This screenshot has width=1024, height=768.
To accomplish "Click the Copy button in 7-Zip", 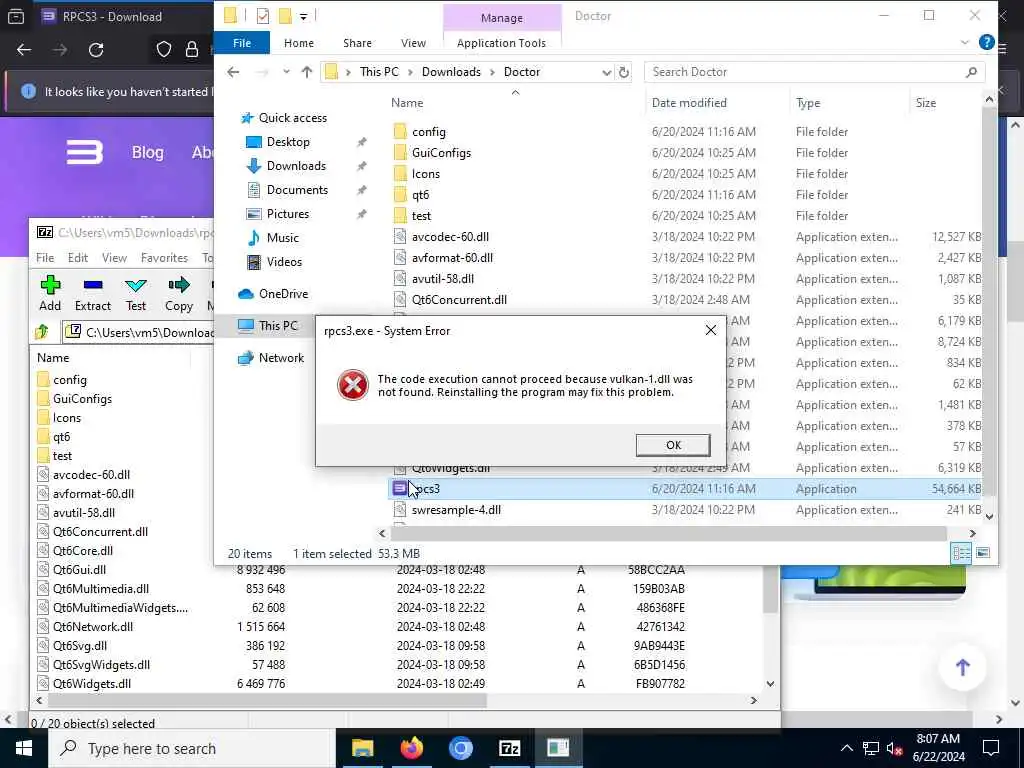I will [x=178, y=293].
